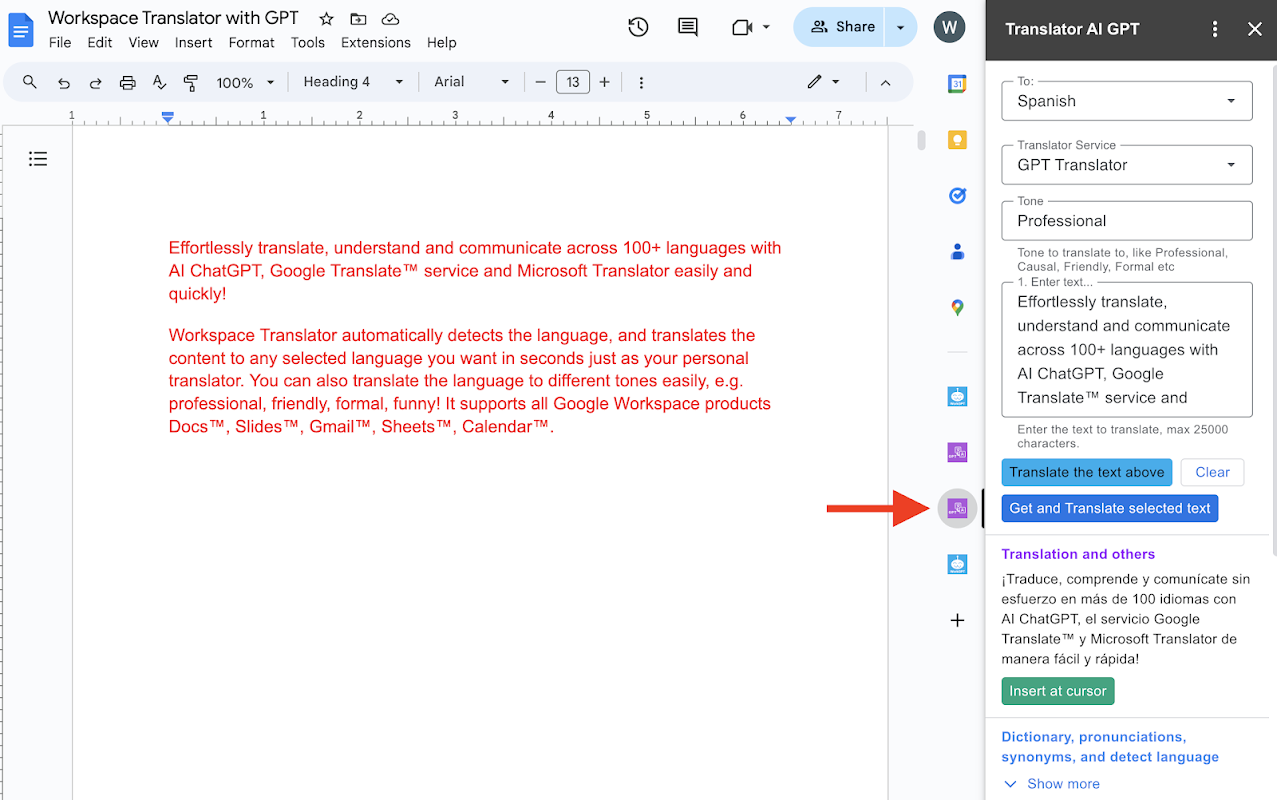The height and width of the screenshot is (800, 1277).
Task: Open the Heading 4 paragraph style dropdown
Action: pos(353,82)
